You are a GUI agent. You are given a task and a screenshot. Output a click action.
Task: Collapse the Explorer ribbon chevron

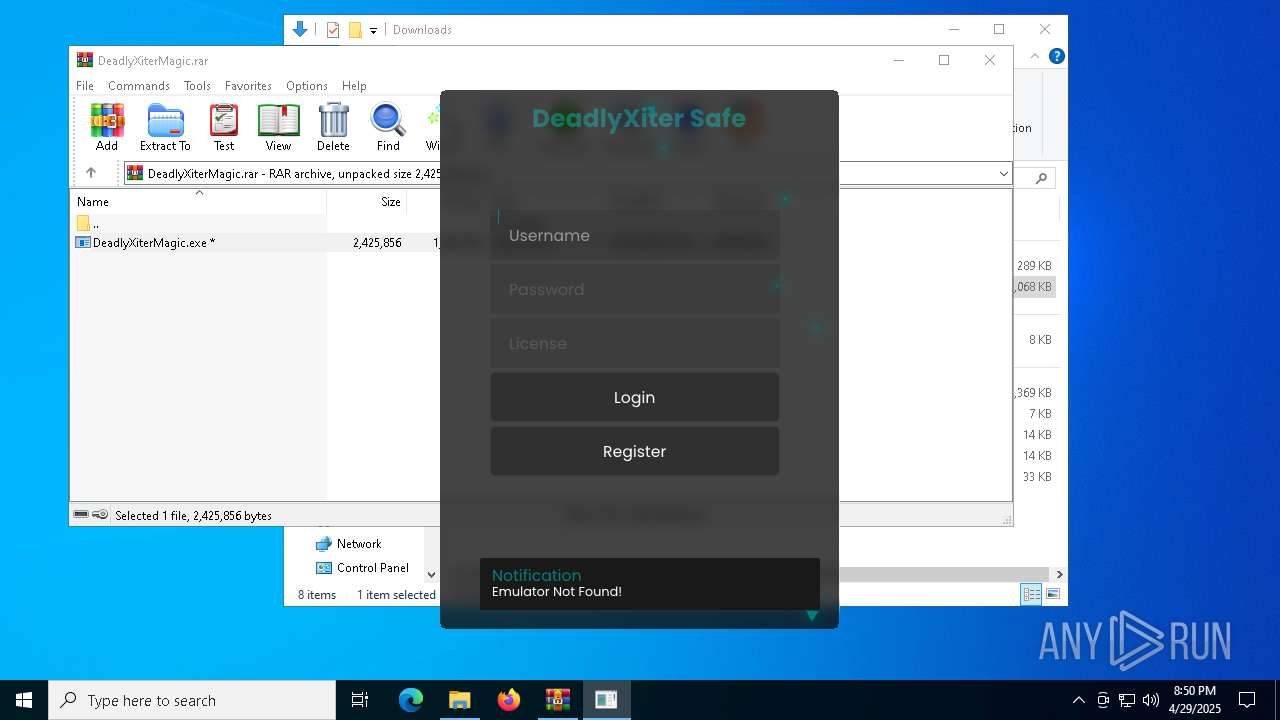[1037, 56]
